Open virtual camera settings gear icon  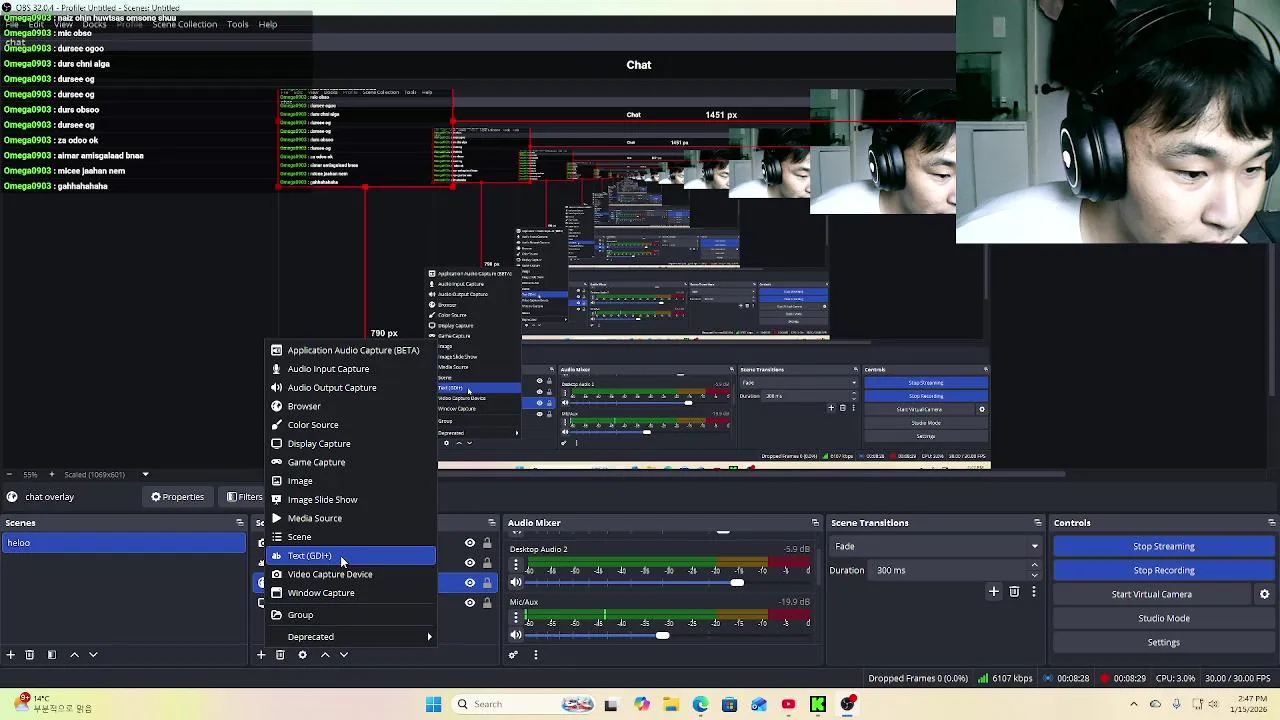click(x=1264, y=594)
